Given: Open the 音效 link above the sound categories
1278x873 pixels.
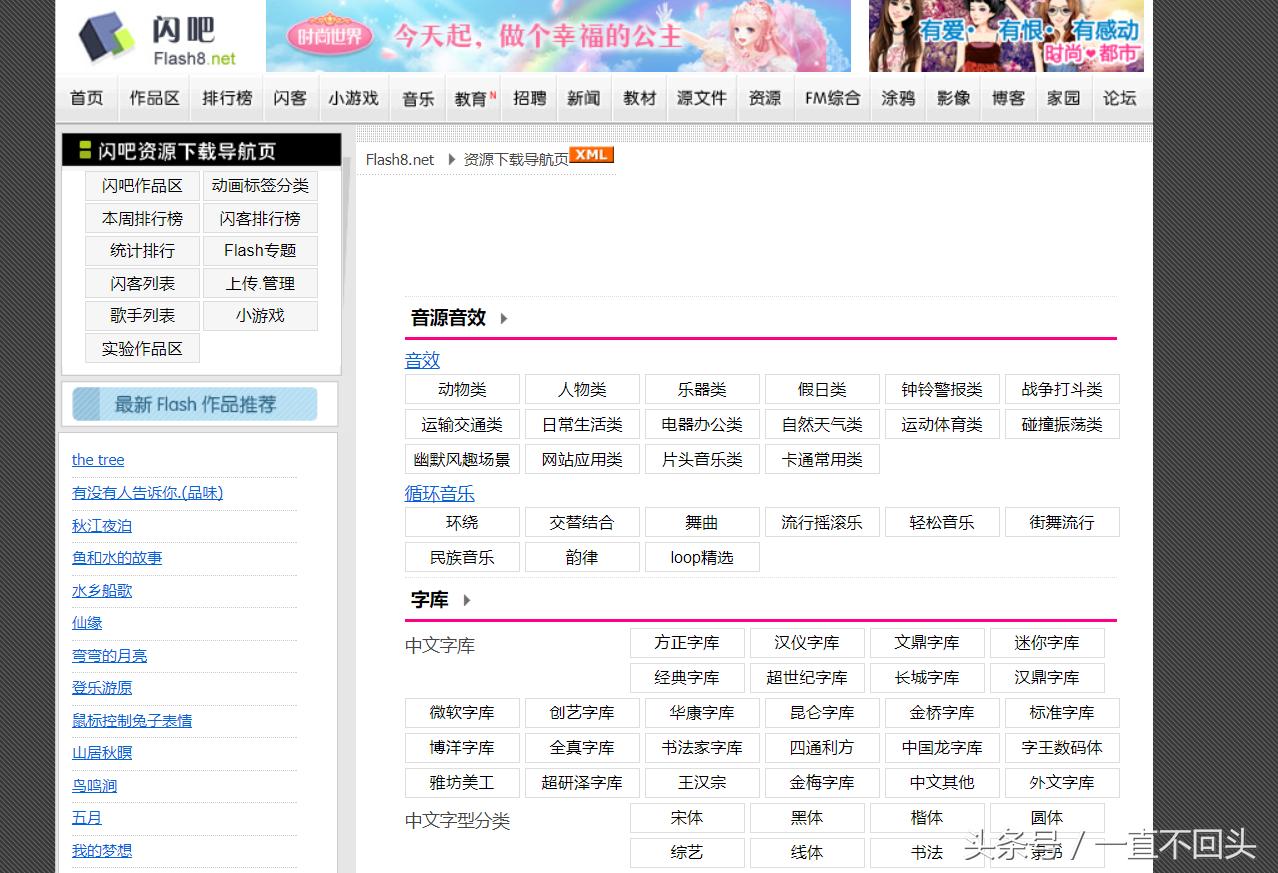Looking at the screenshot, I should click(x=421, y=360).
